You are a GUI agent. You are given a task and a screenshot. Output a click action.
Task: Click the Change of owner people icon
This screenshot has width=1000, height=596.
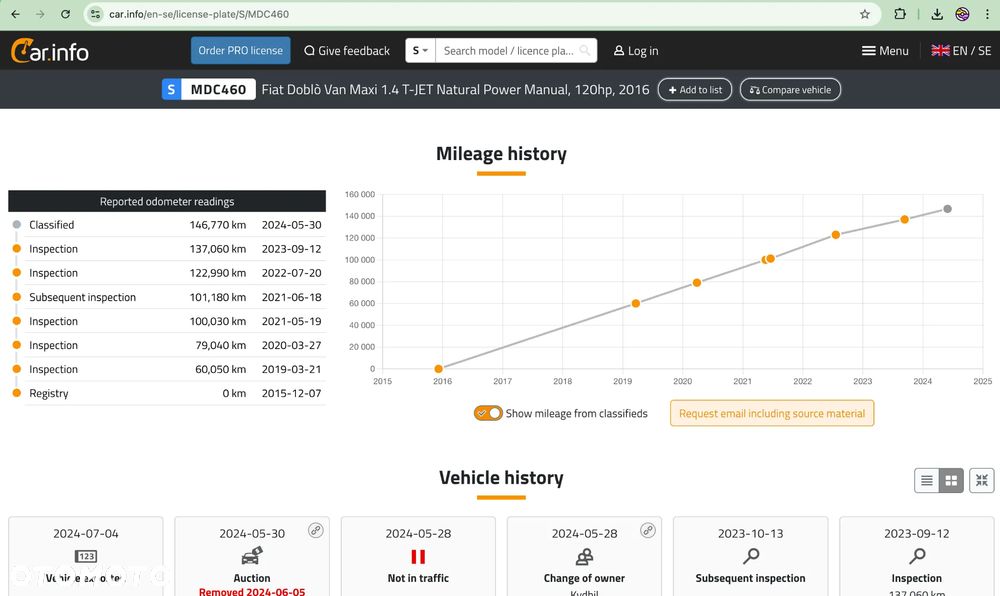click(x=584, y=556)
